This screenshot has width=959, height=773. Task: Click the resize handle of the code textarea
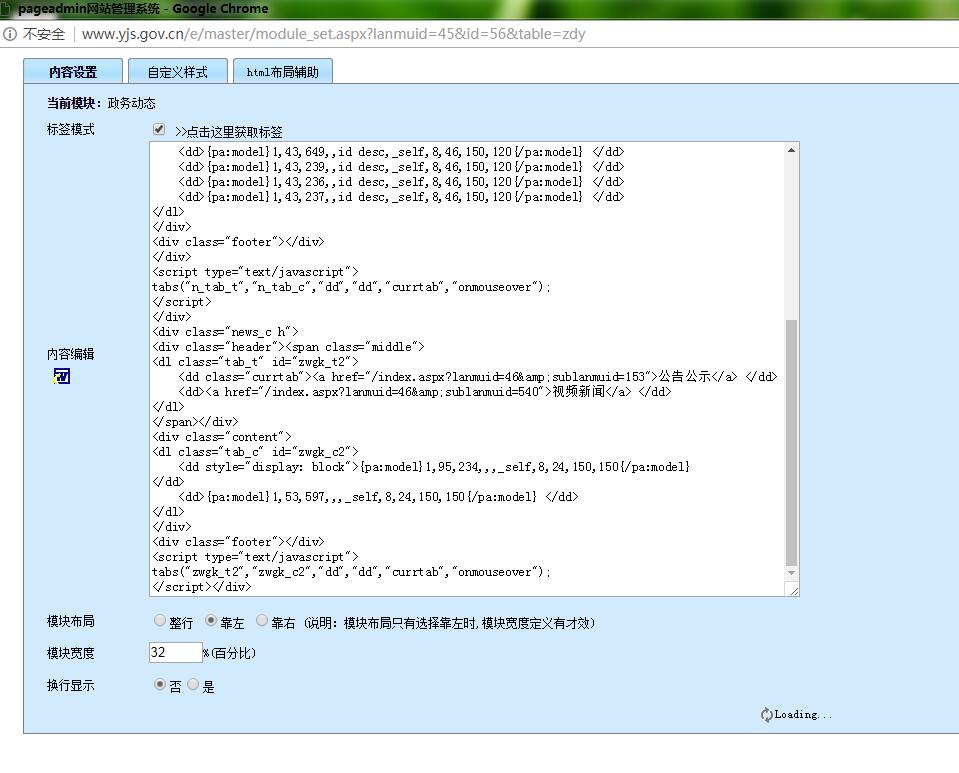tap(793, 590)
